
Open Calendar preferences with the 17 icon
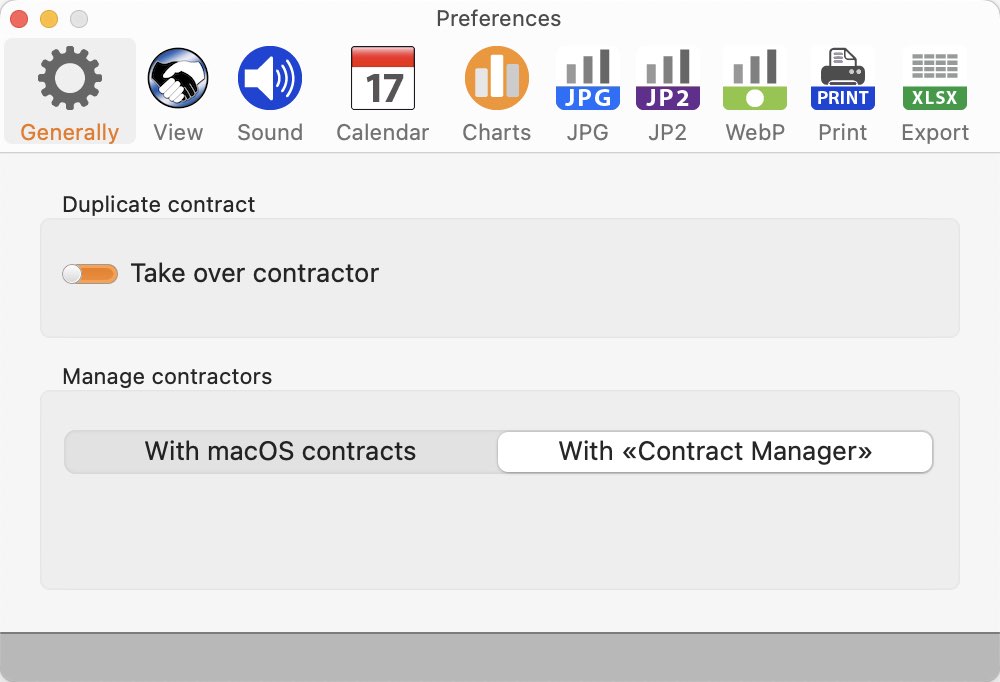pyautogui.click(x=383, y=78)
